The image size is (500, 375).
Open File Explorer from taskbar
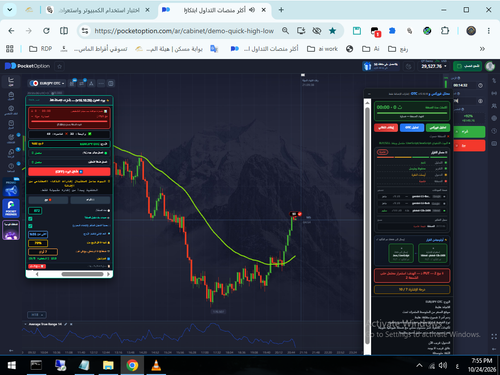pyautogui.click(x=108, y=366)
